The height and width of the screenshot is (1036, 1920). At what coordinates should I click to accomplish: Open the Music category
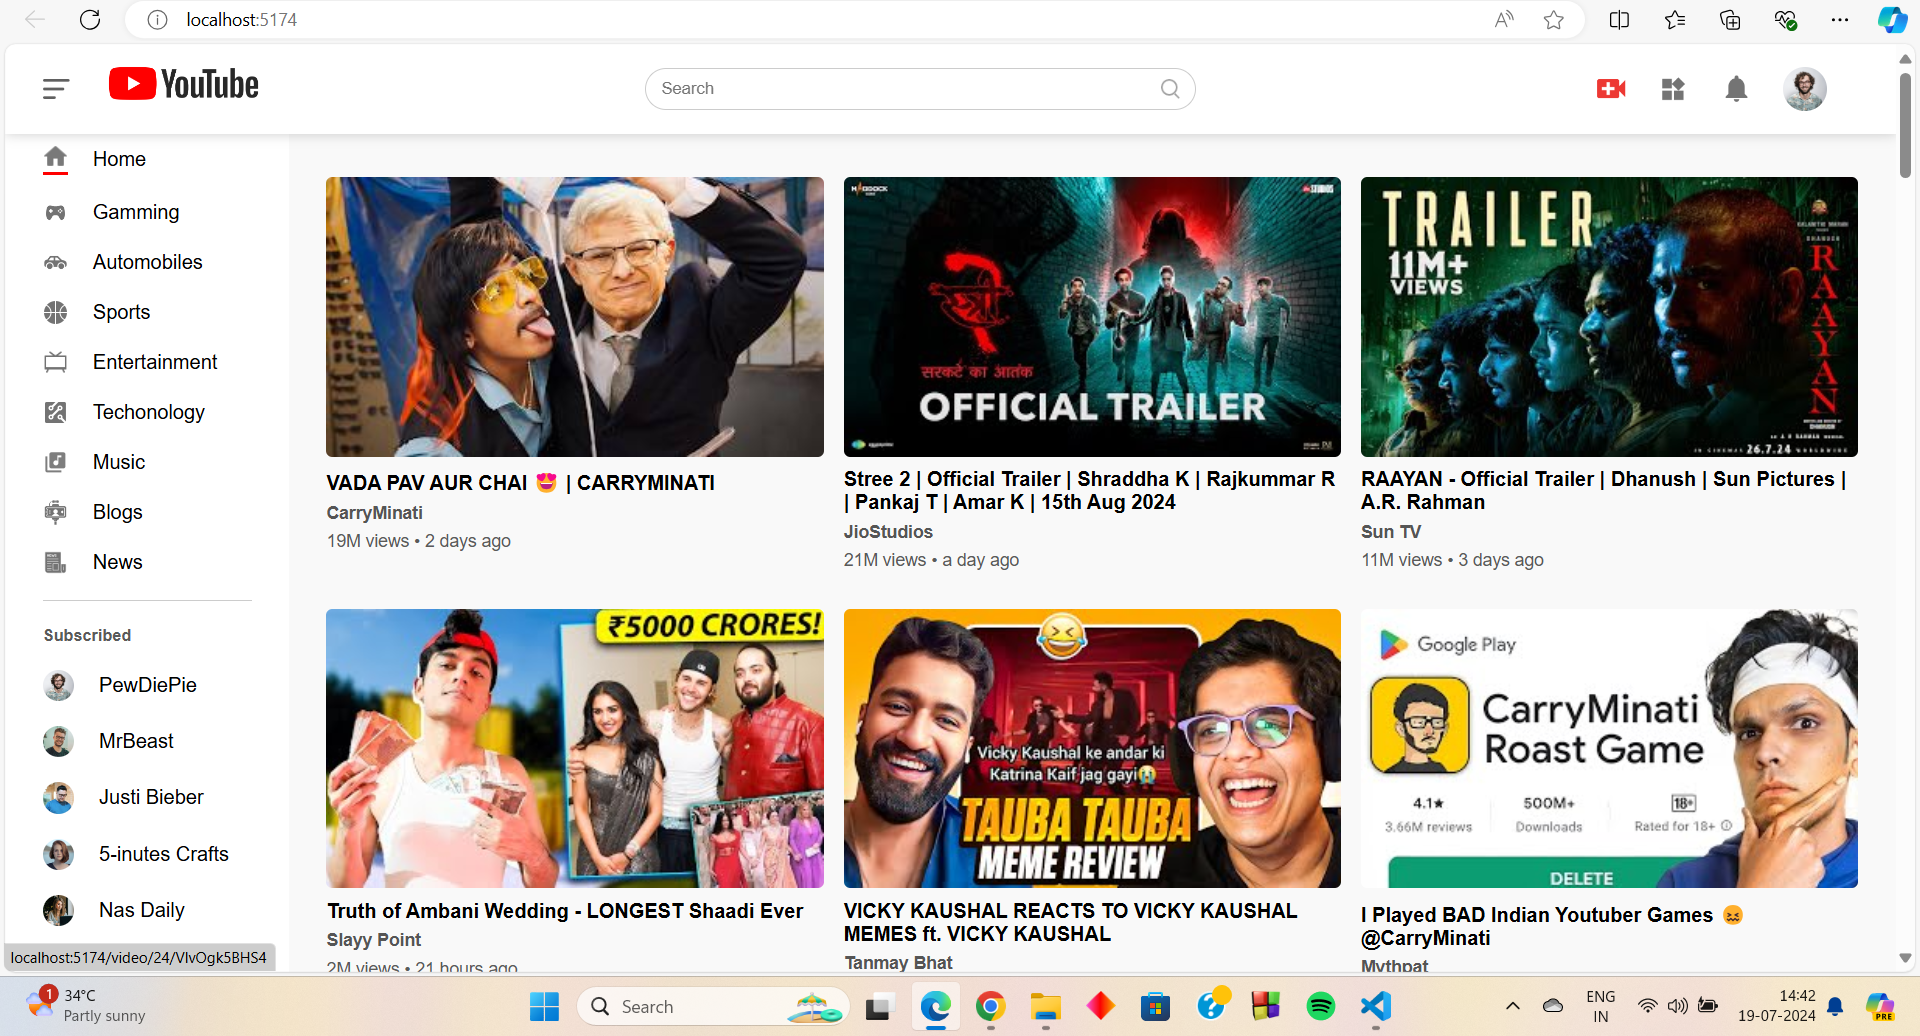point(119,462)
